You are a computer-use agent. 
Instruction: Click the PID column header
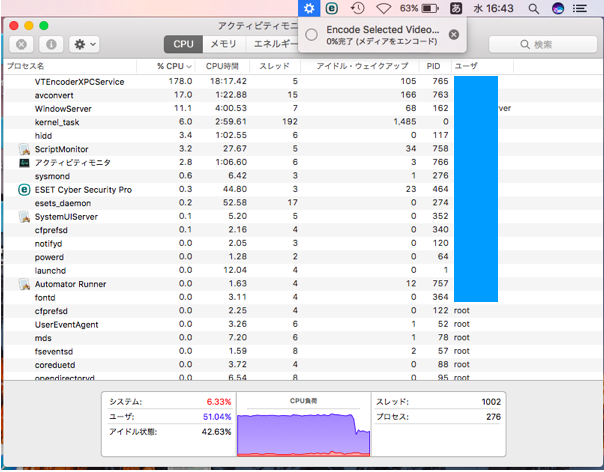pyautogui.click(x=432, y=65)
